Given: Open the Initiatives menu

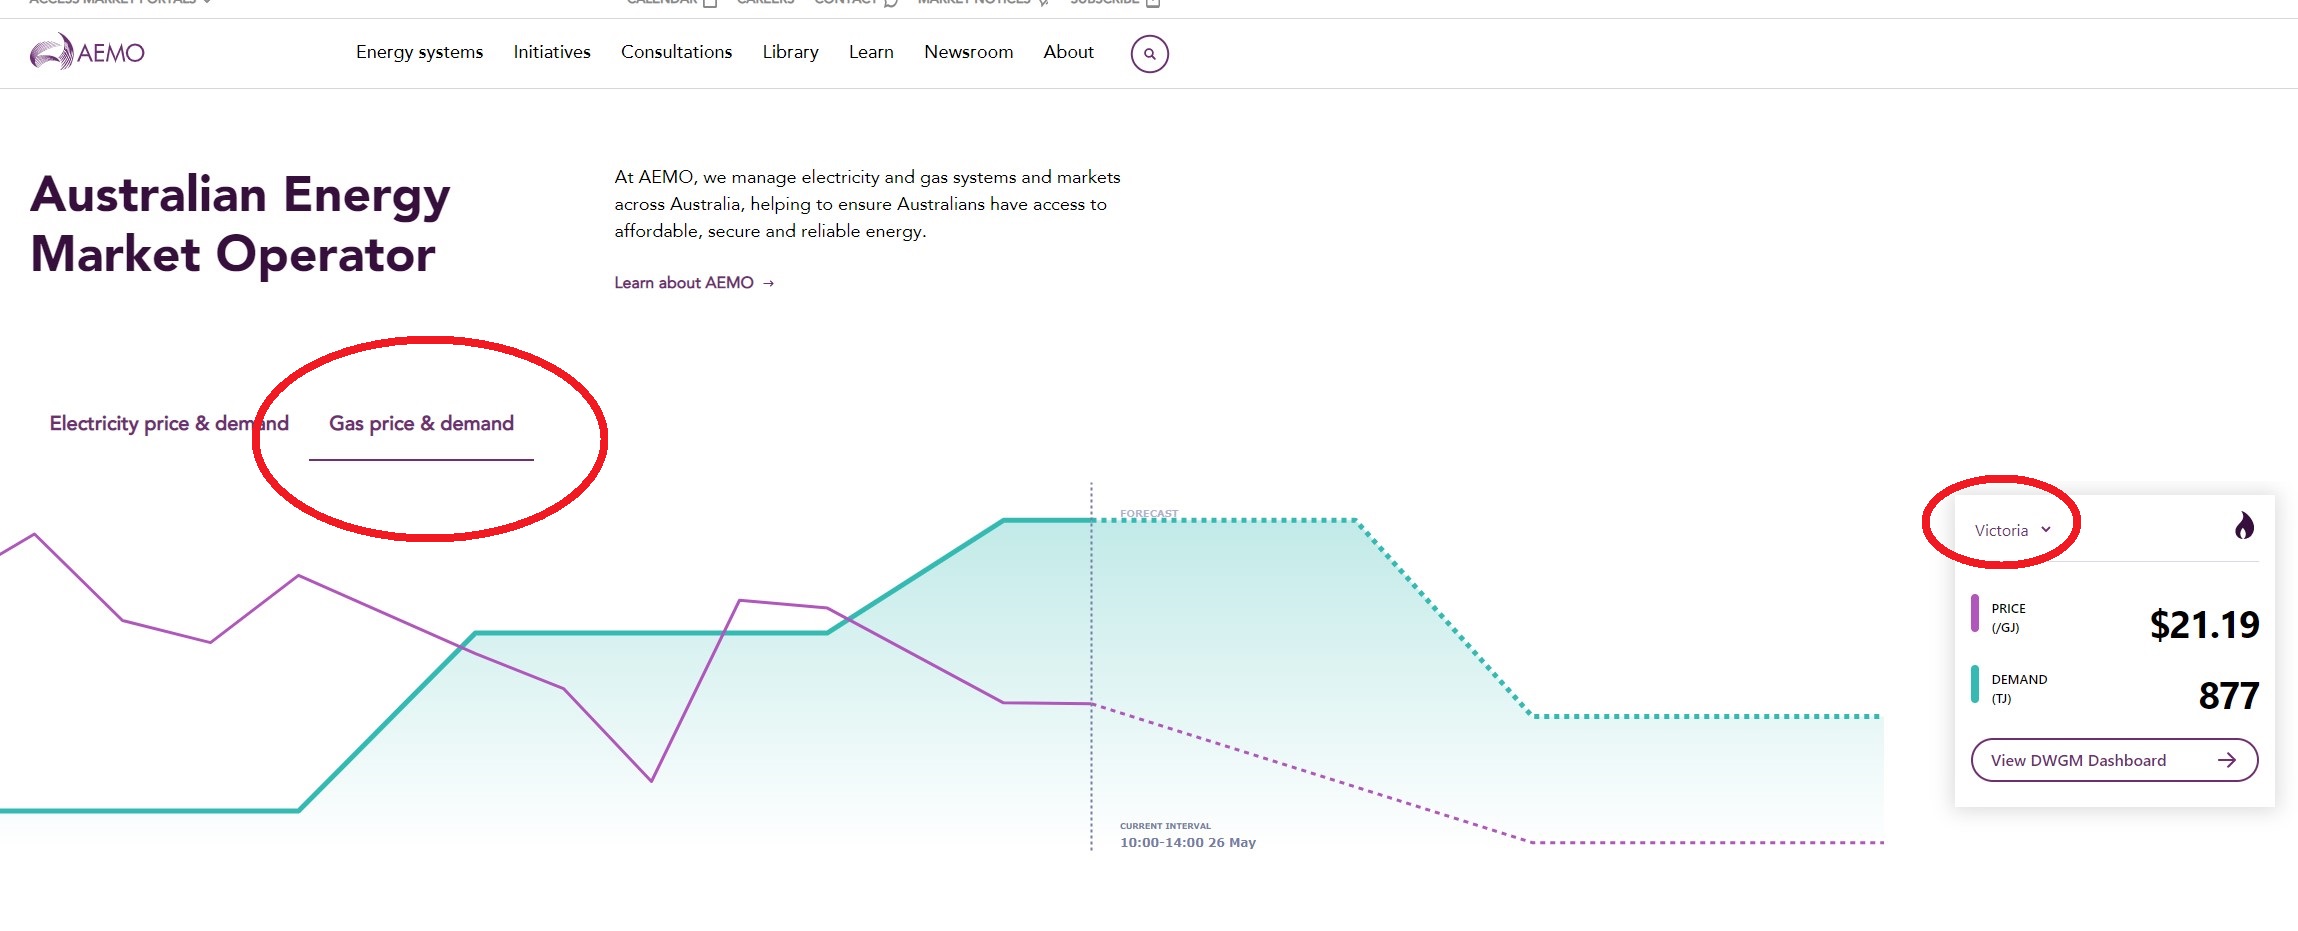Looking at the screenshot, I should click(x=551, y=52).
